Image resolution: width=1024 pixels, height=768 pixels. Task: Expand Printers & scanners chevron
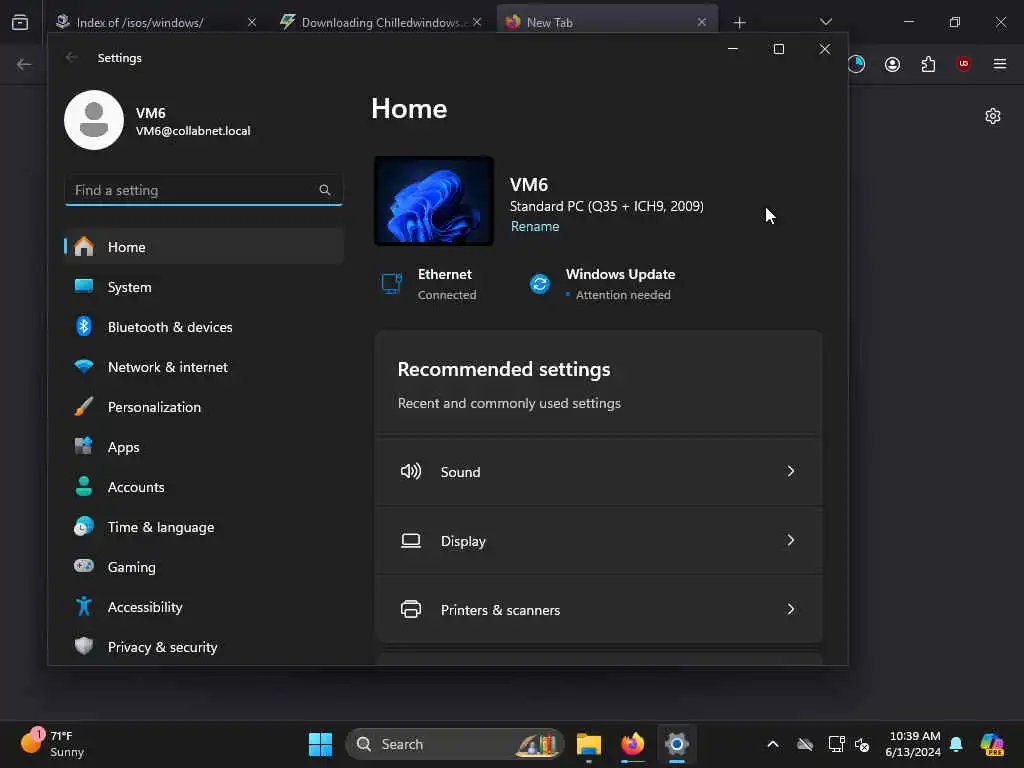click(x=791, y=609)
